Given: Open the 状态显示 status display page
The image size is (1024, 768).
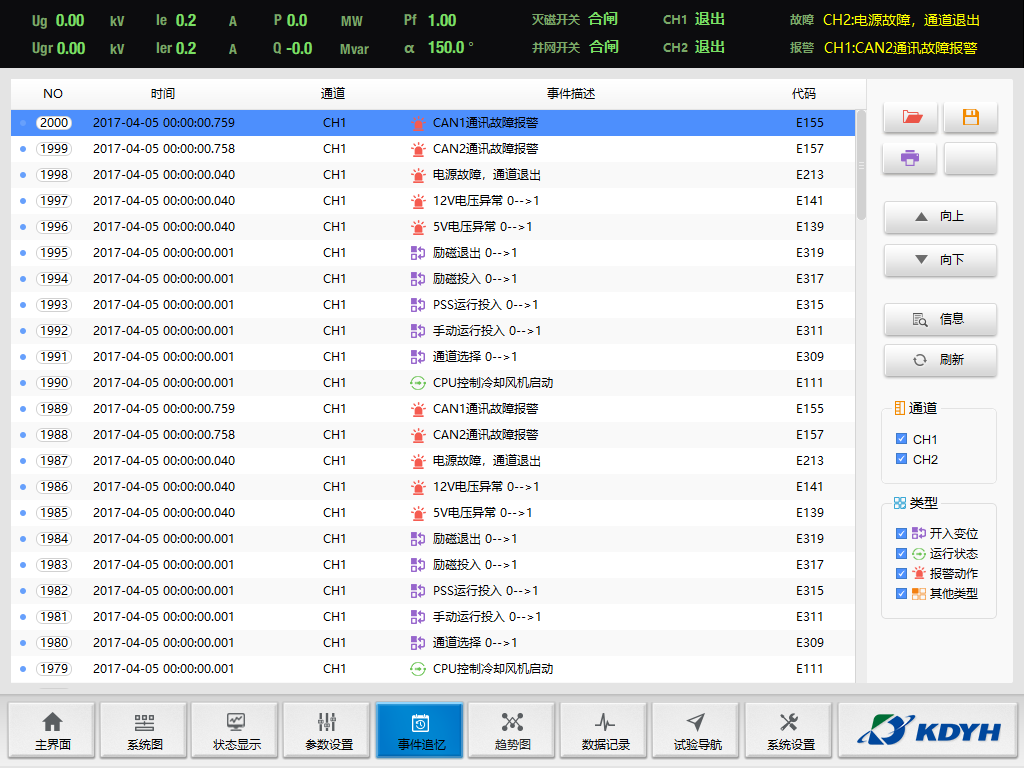Looking at the screenshot, I should click(x=236, y=731).
